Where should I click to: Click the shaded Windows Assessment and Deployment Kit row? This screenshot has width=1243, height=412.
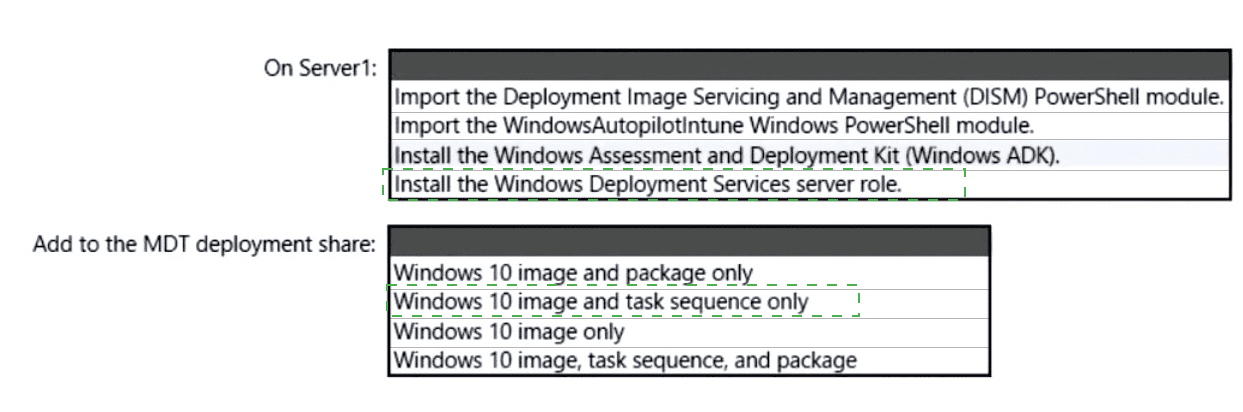[726, 156]
